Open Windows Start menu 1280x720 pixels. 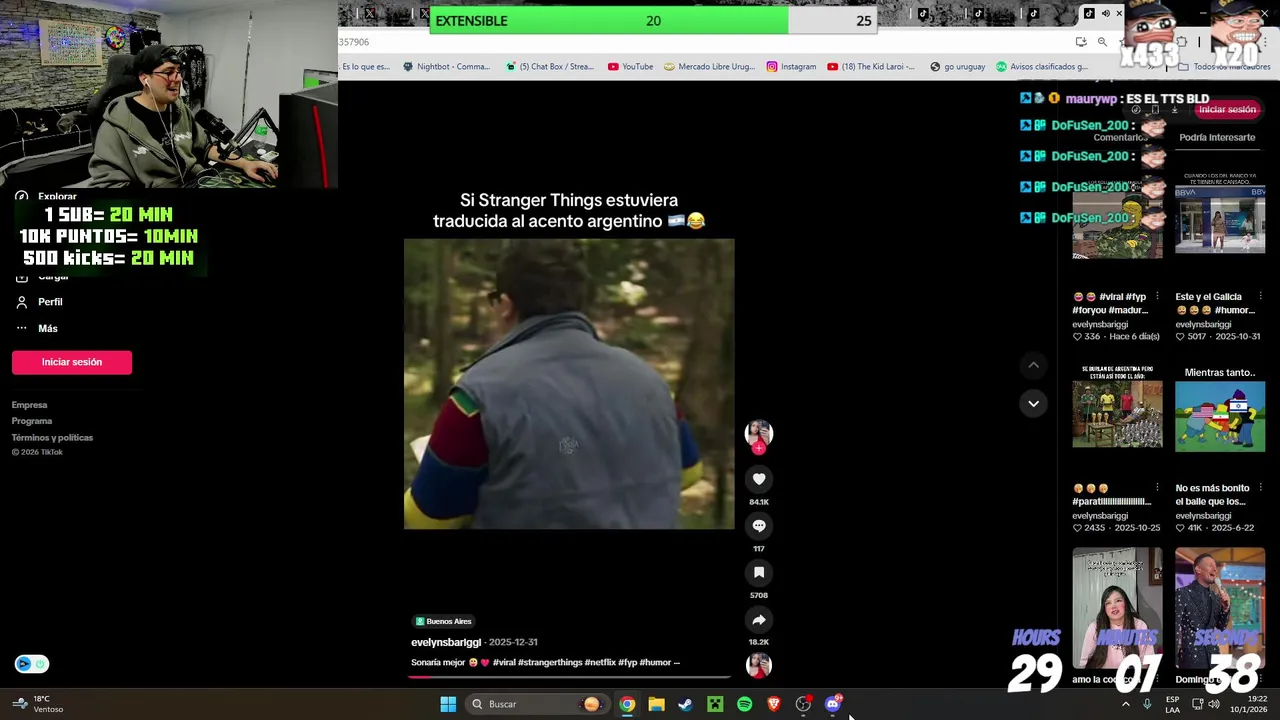(x=448, y=704)
